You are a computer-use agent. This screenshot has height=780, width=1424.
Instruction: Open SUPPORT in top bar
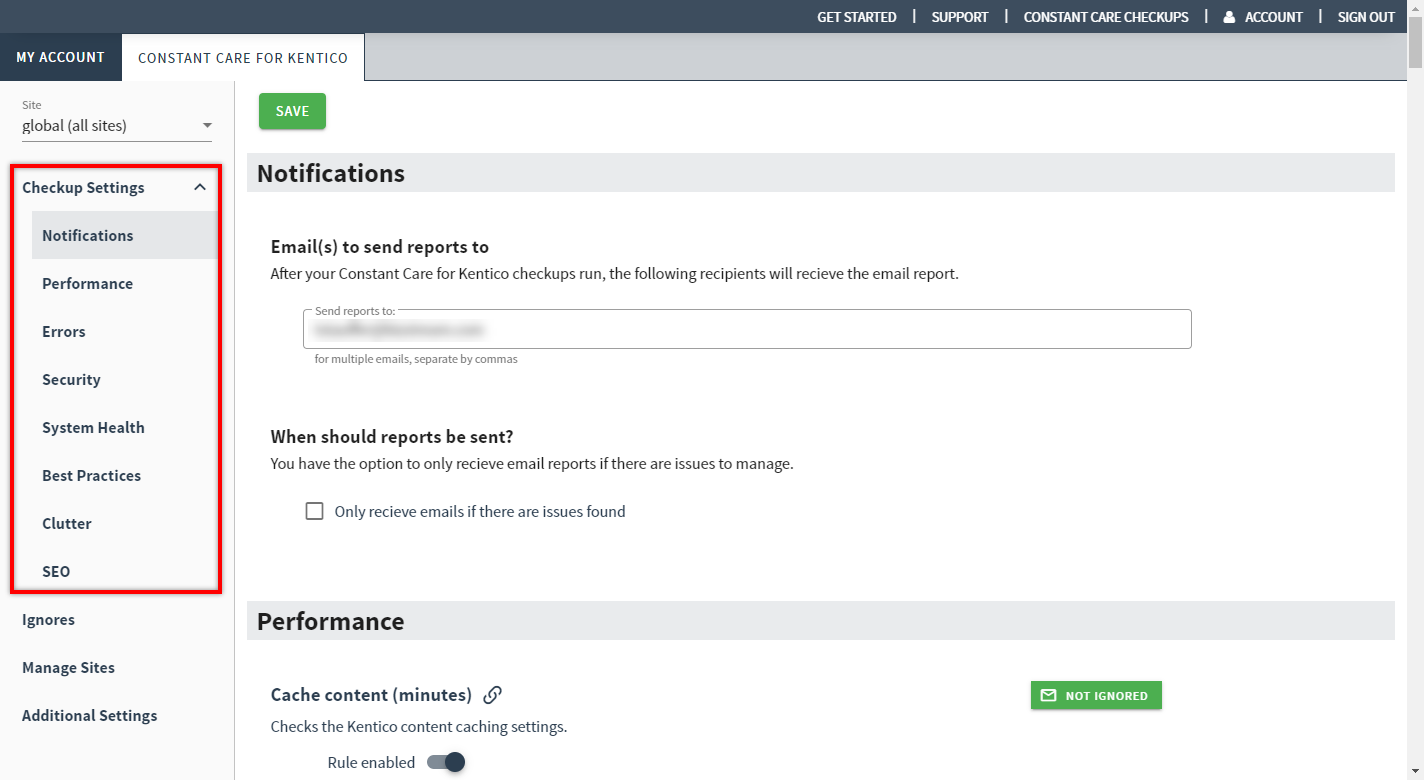click(x=960, y=17)
